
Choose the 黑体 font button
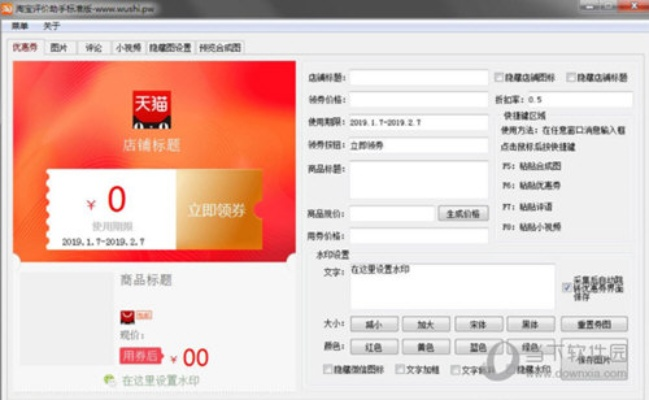click(x=531, y=324)
